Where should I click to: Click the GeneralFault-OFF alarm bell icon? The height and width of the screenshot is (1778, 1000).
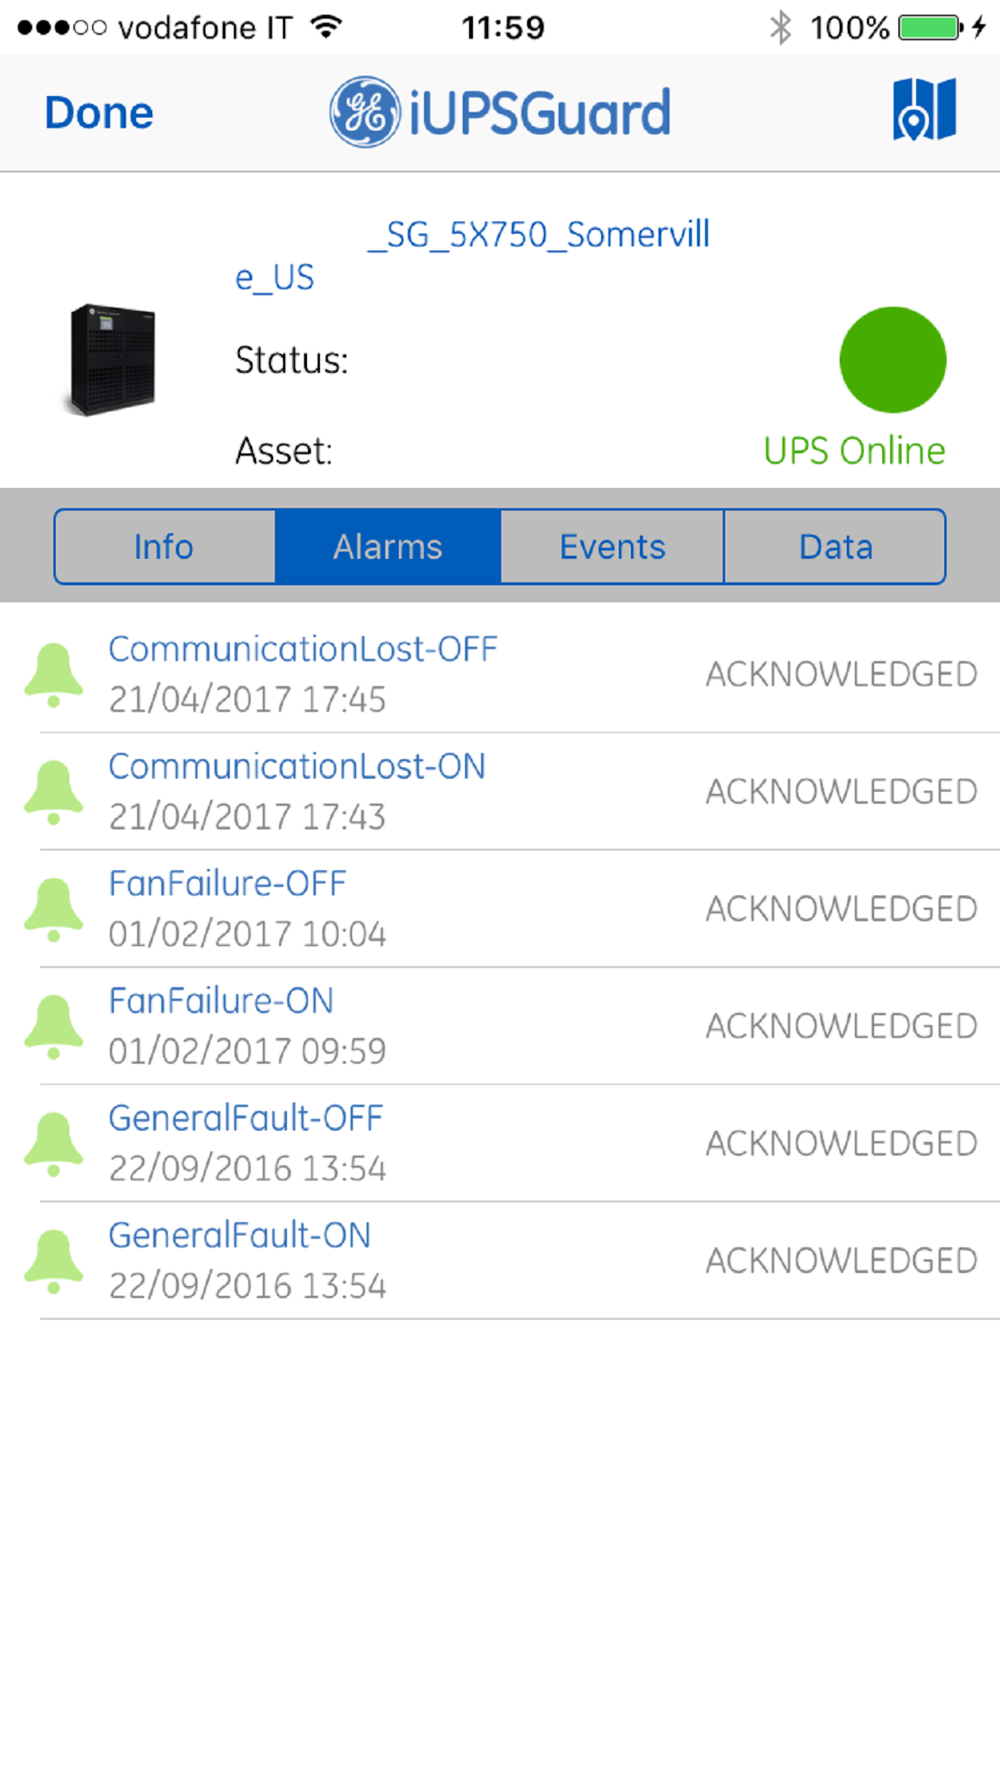[x=54, y=1142]
